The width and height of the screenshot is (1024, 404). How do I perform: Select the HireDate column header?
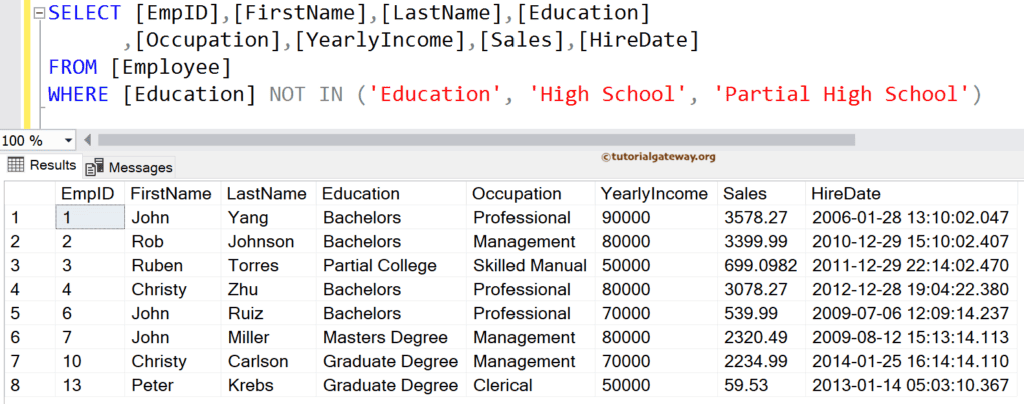pos(912,193)
